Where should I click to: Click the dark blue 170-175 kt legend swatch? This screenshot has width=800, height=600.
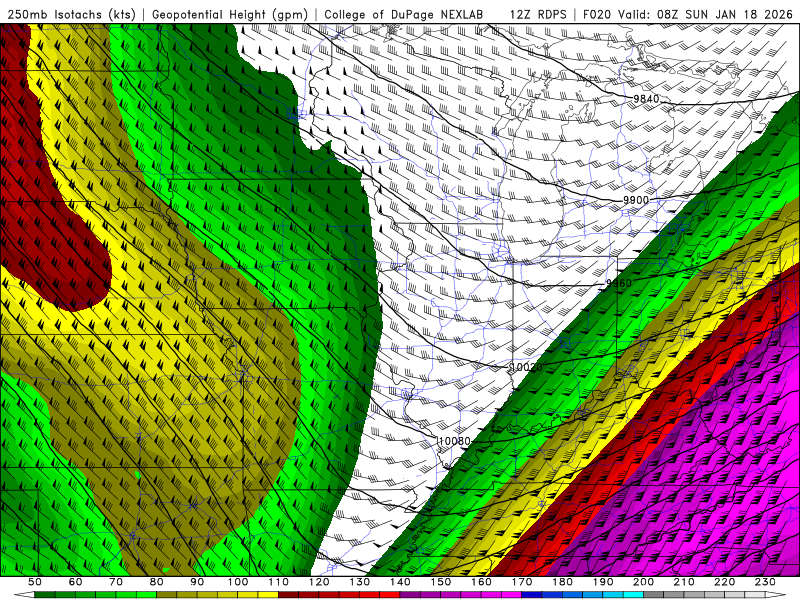tap(532, 595)
